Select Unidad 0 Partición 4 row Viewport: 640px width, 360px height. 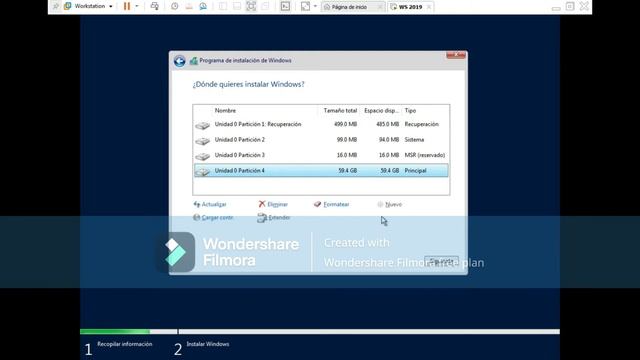tap(321, 171)
